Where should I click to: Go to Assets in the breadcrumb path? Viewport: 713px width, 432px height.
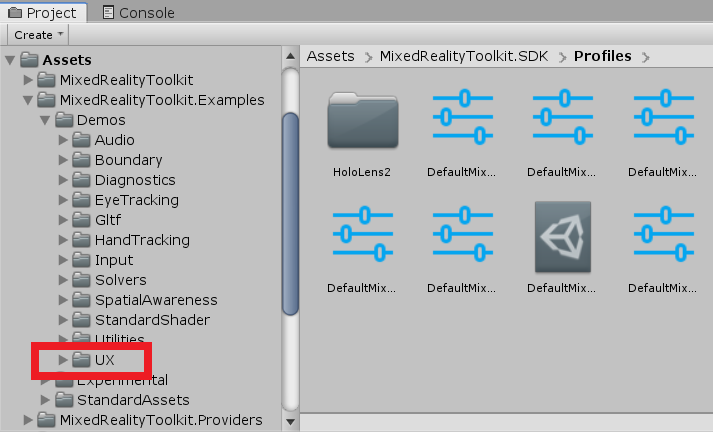(x=331, y=56)
